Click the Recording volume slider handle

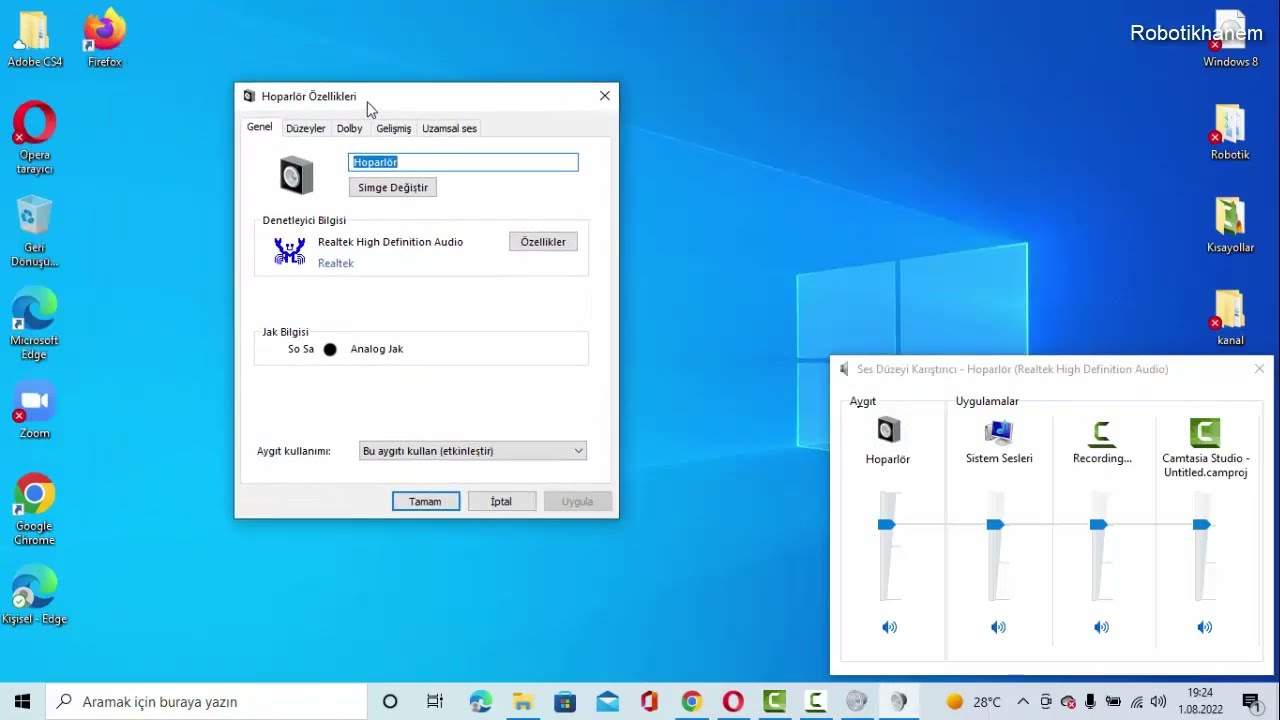[x=1098, y=525]
